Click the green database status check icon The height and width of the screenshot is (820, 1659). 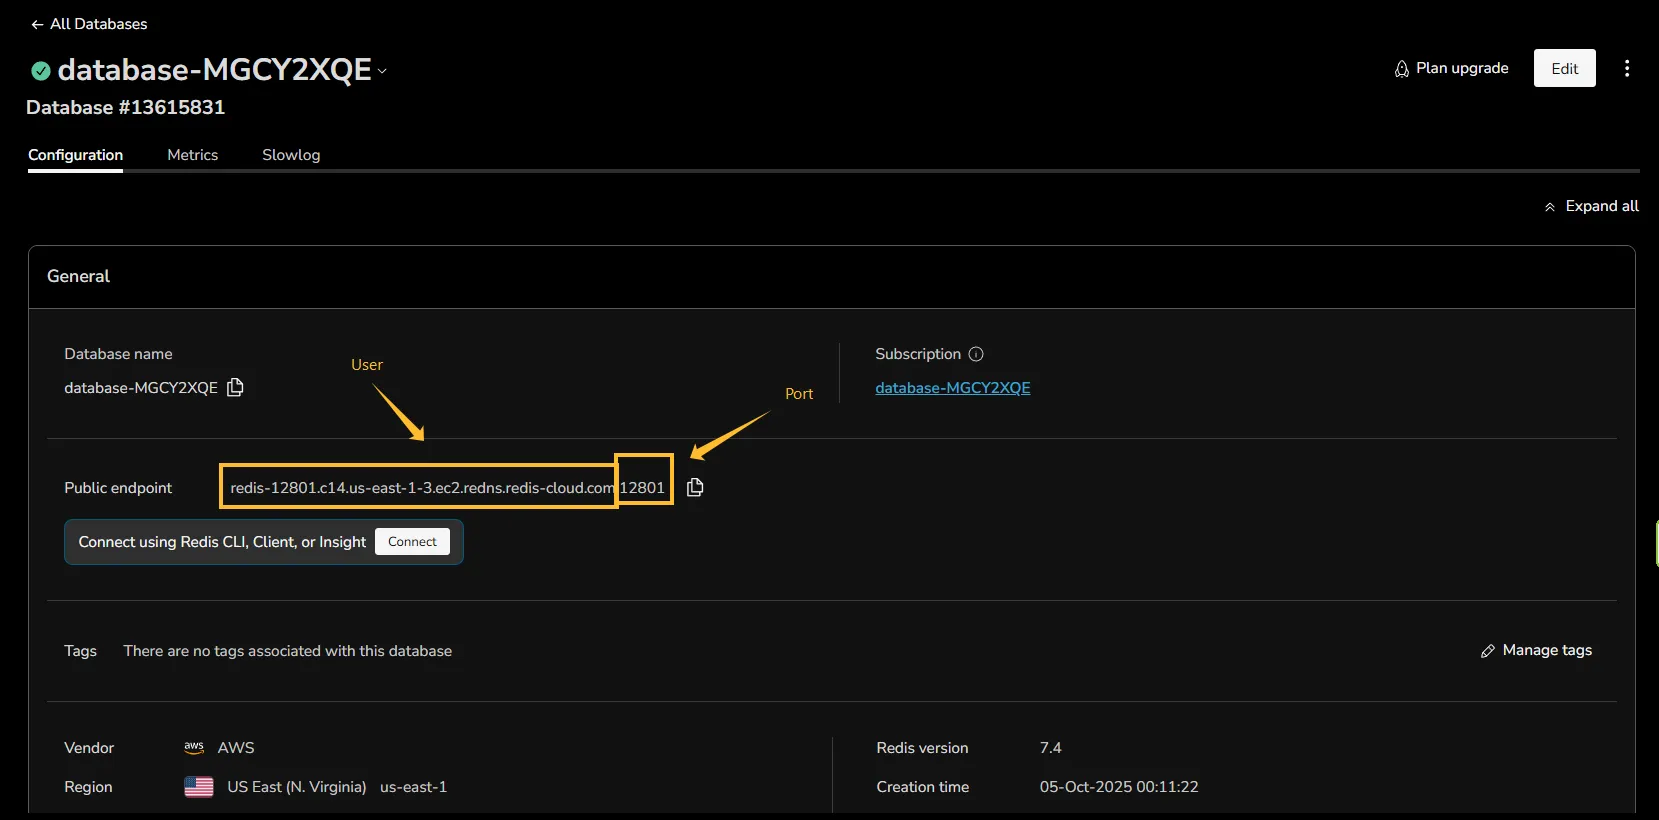(41, 70)
